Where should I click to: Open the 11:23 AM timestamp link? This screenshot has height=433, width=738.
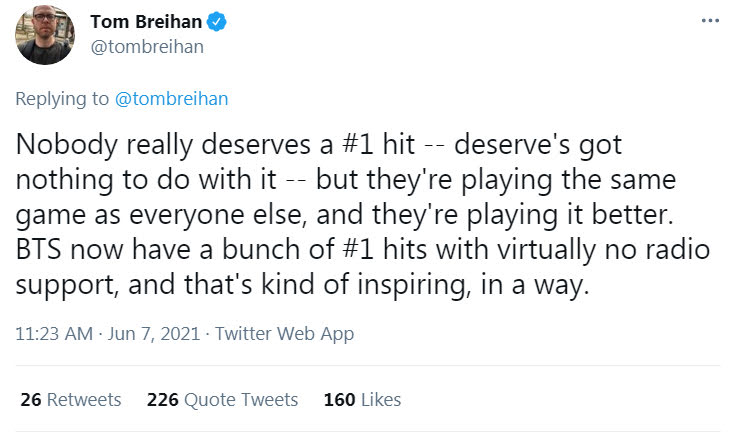(x=53, y=333)
